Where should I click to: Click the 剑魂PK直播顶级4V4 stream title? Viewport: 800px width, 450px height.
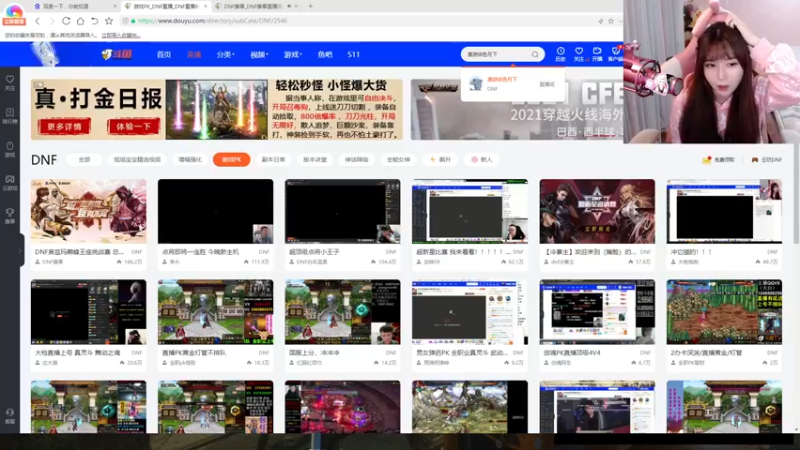pyautogui.click(x=572, y=353)
